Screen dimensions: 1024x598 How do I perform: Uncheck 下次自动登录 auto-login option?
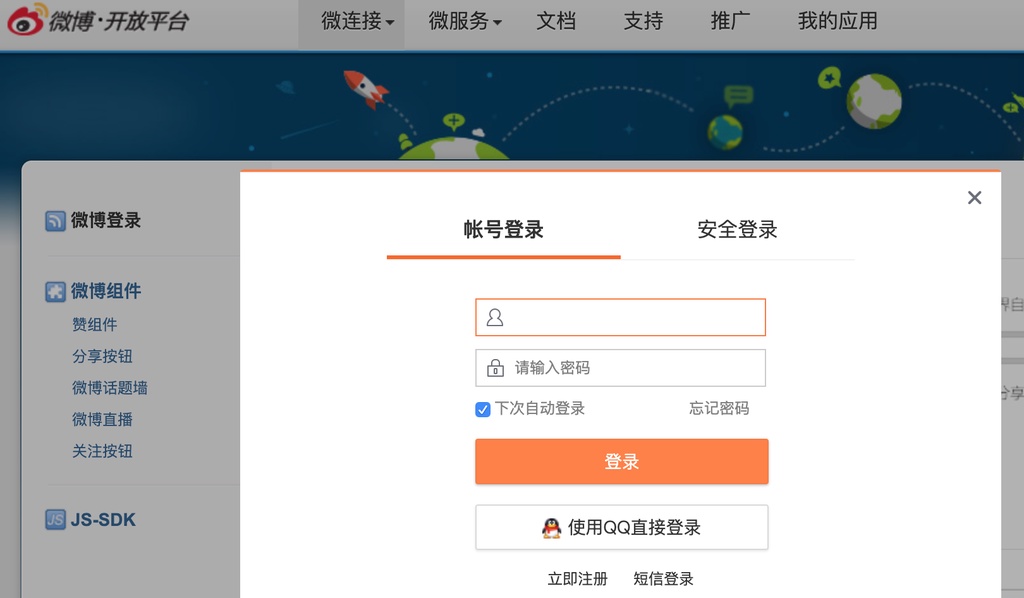tap(482, 408)
